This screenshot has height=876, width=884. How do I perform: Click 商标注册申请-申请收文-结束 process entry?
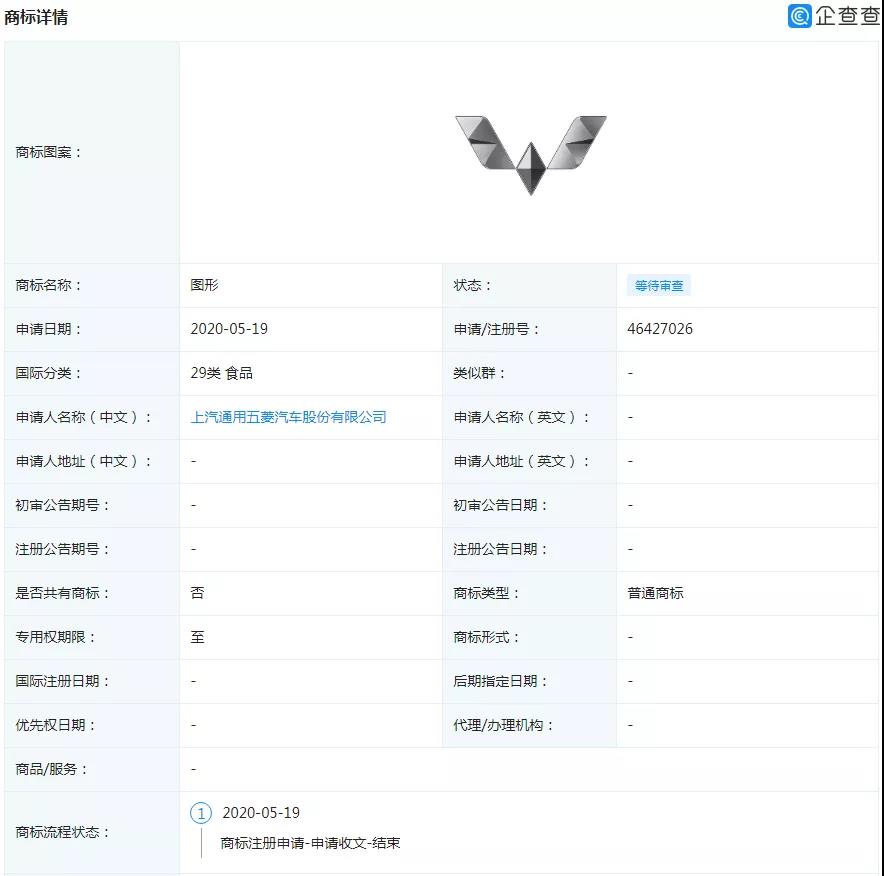point(310,843)
